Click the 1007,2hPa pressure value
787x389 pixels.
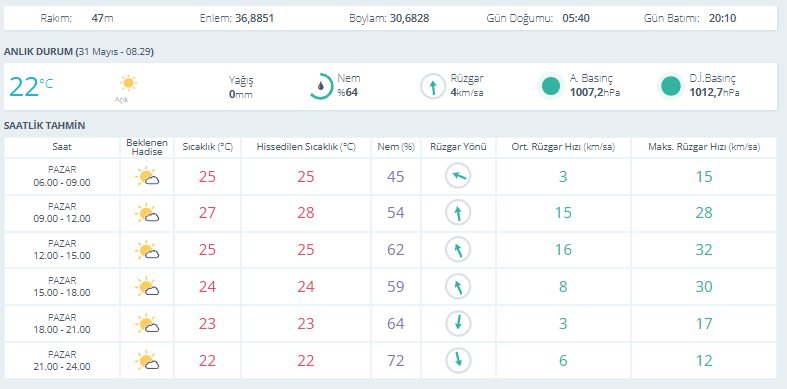pyautogui.click(x=595, y=93)
